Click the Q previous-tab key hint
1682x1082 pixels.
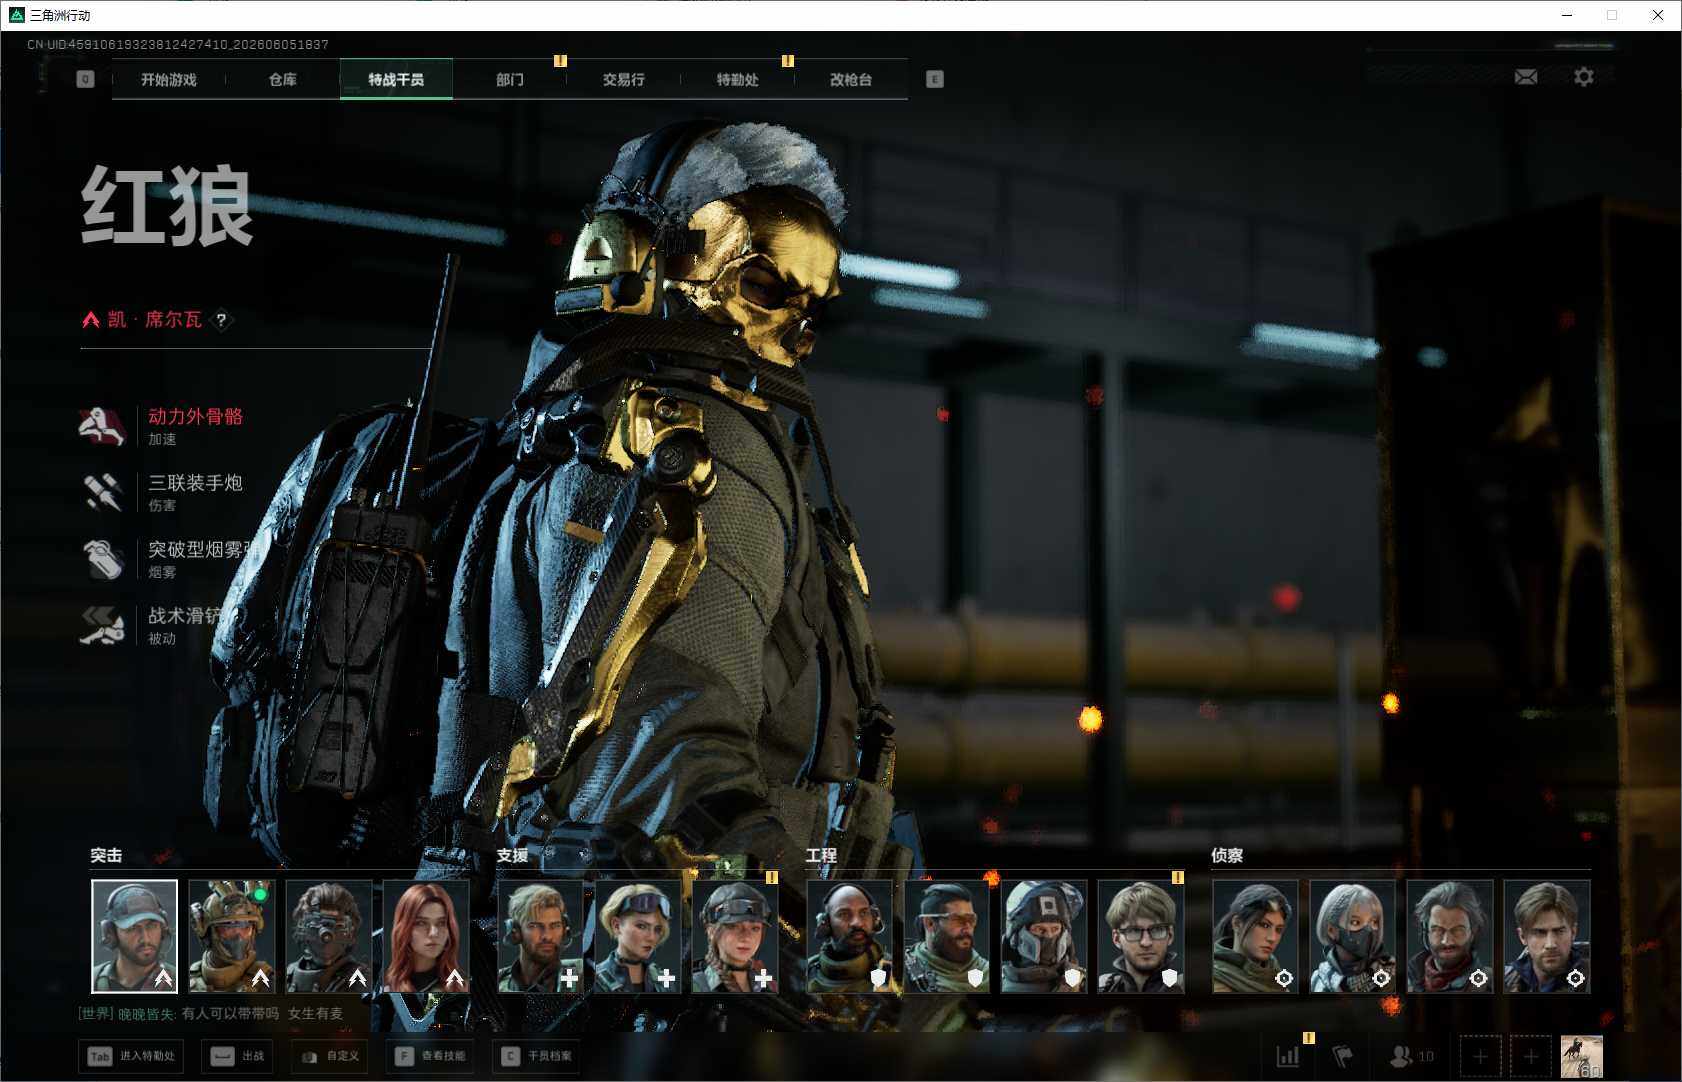pos(85,79)
